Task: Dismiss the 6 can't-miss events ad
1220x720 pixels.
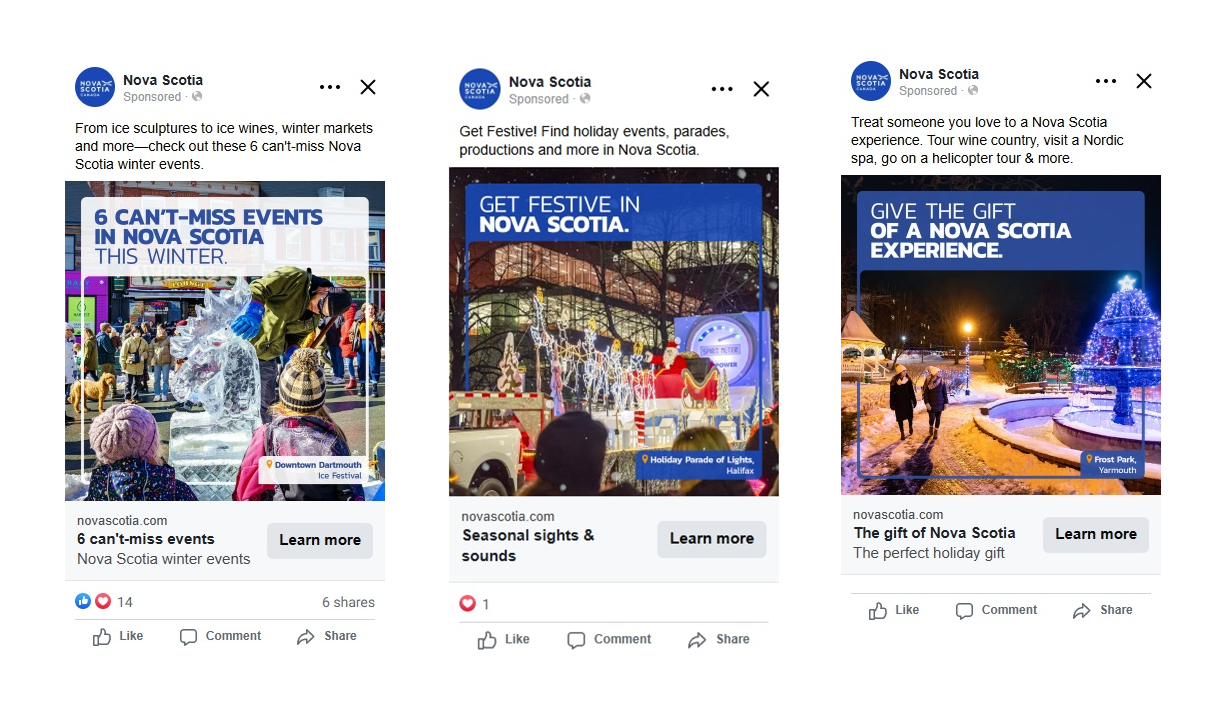Action: (368, 88)
